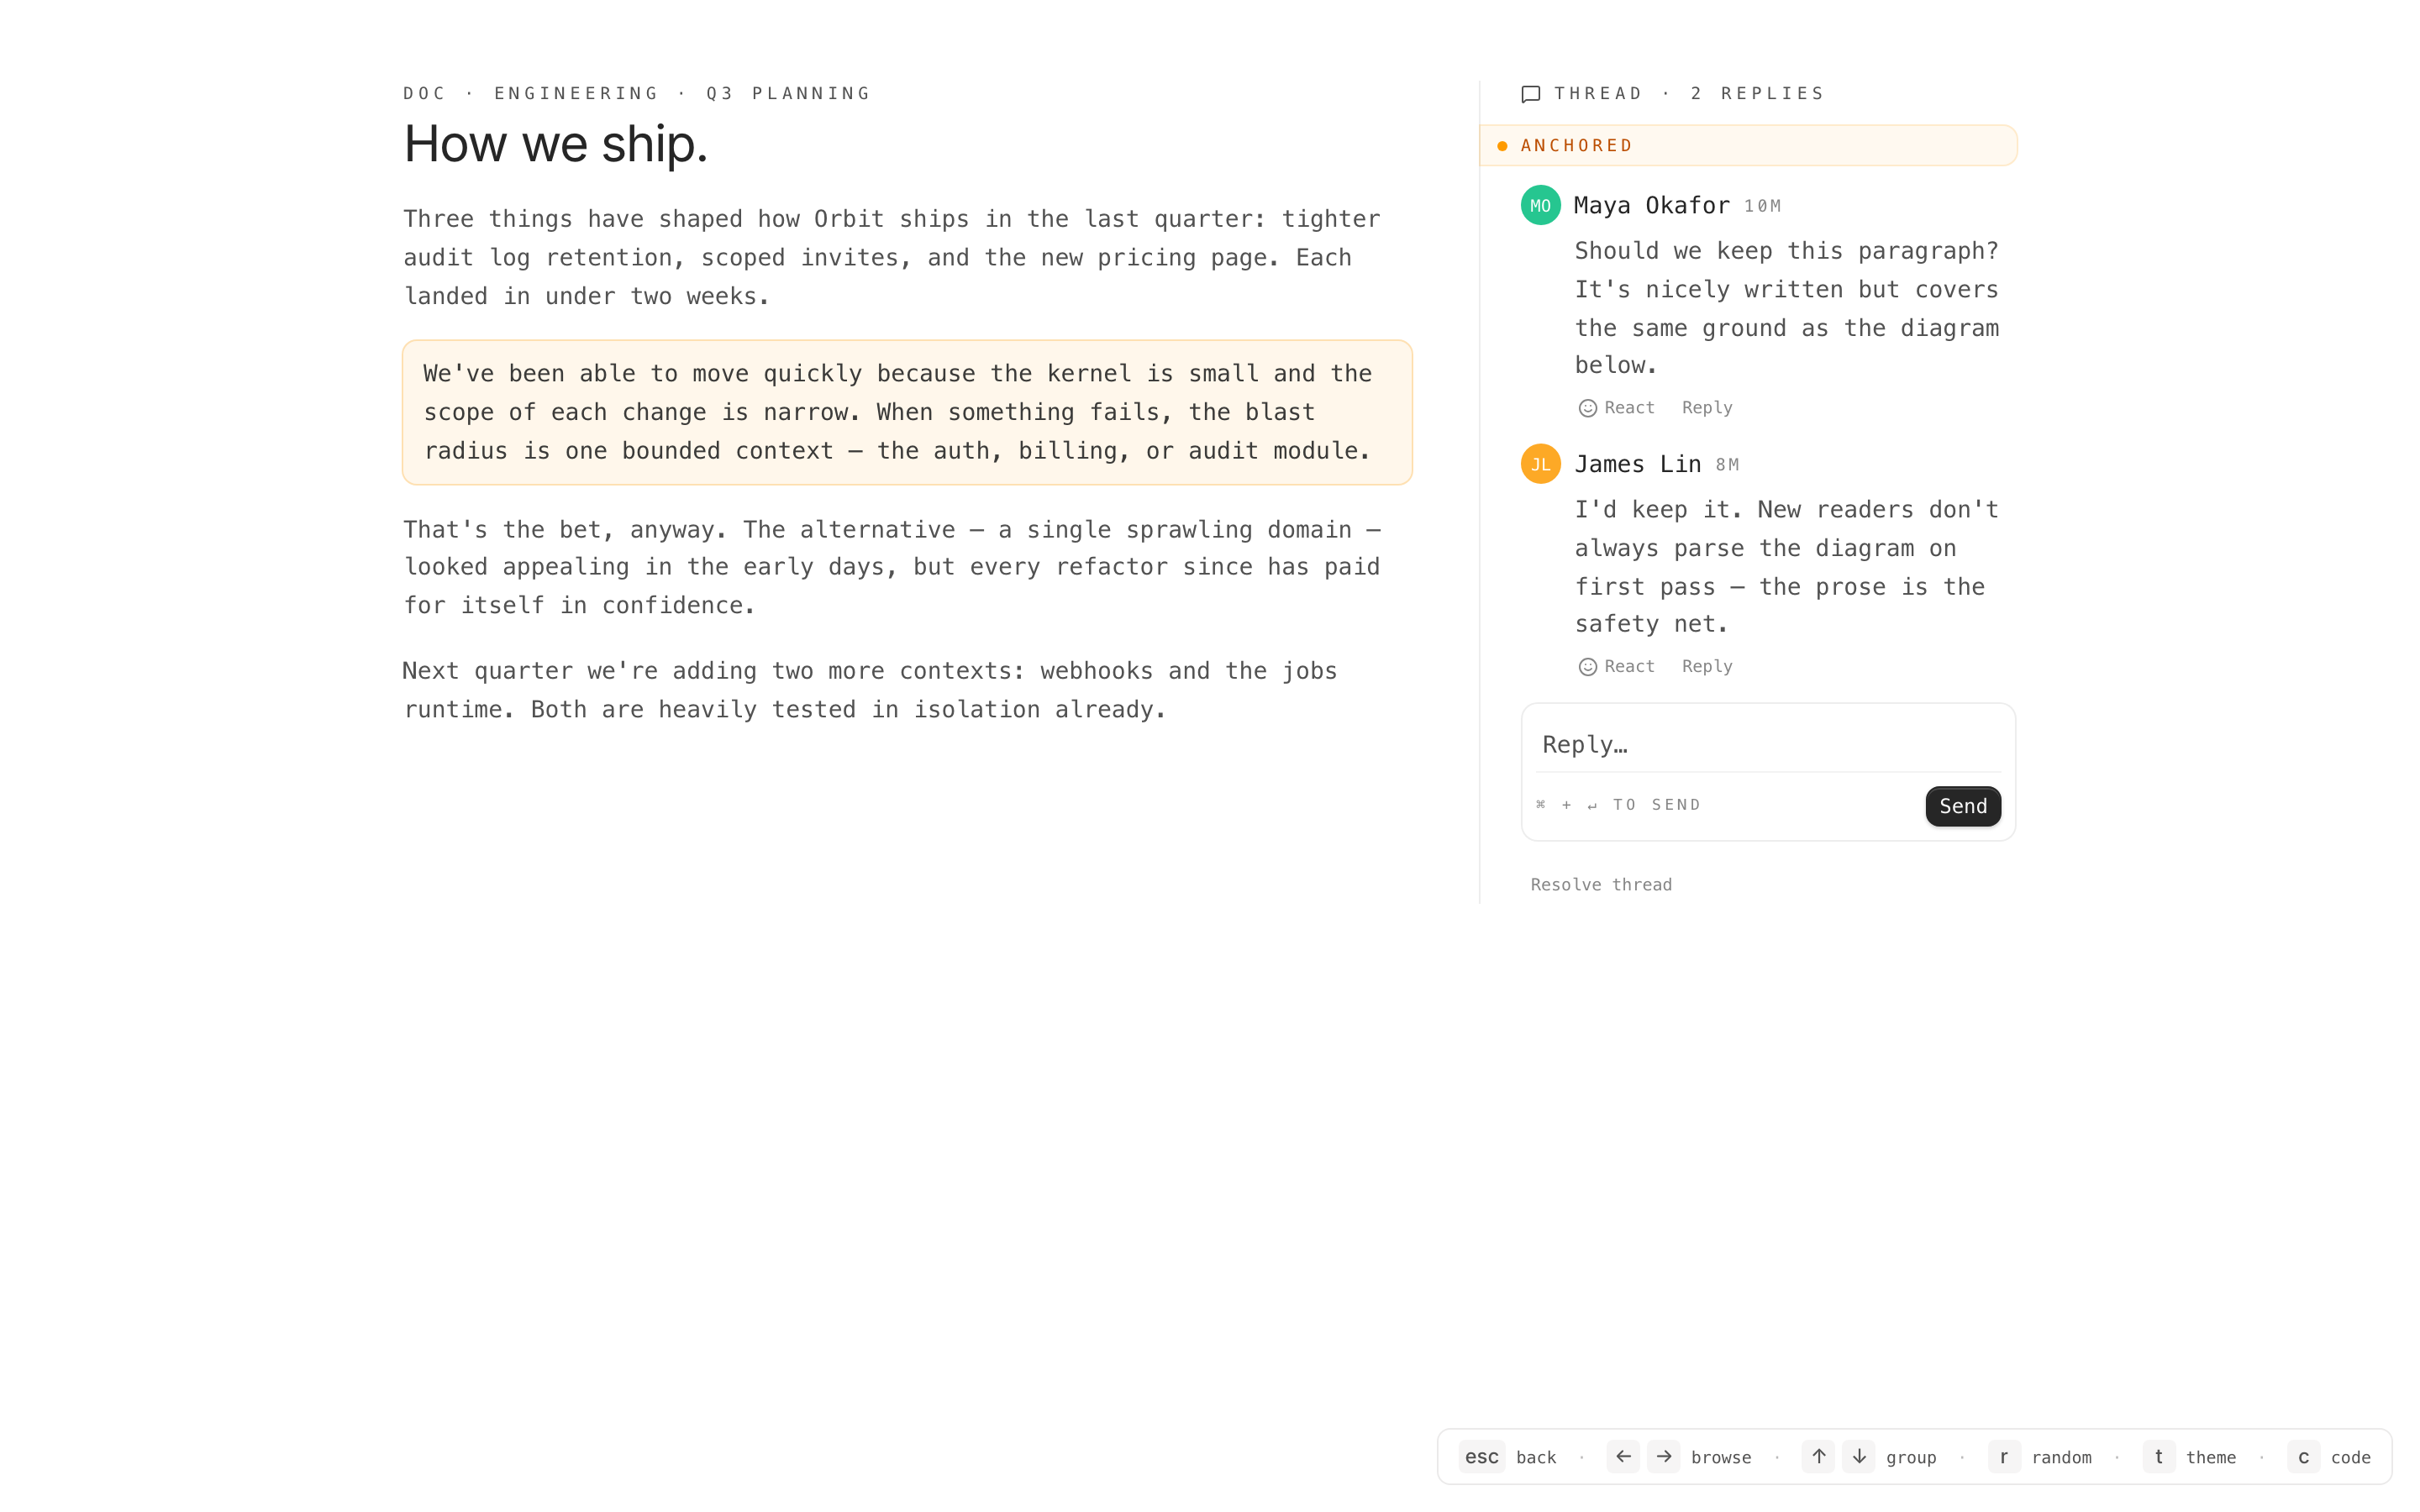Toggle theme with the t key
The width and height of the screenshot is (2420, 1512).
[2158, 1457]
